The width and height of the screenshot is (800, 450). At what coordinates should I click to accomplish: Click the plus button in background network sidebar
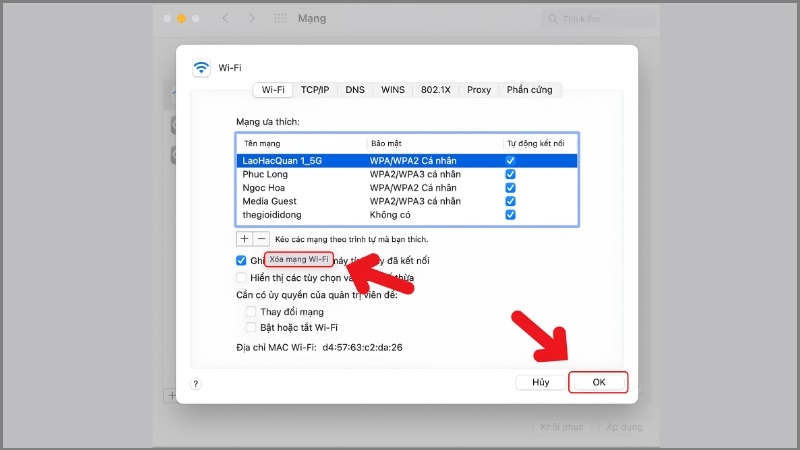(171, 395)
